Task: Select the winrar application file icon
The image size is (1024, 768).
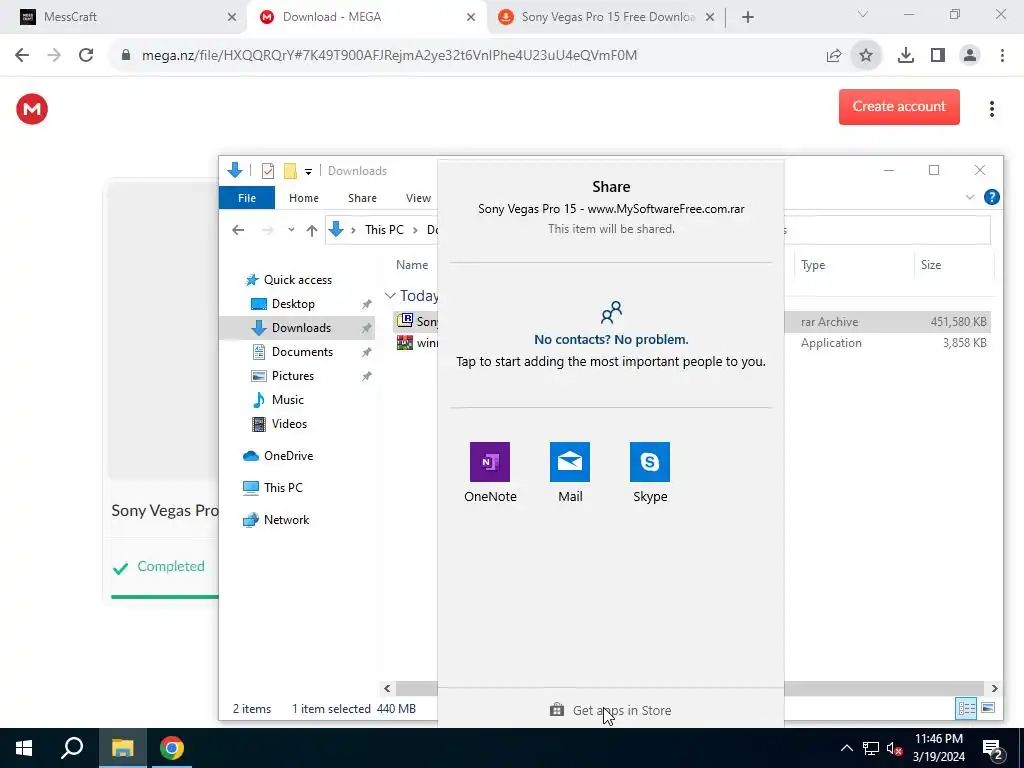Action: pos(405,343)
